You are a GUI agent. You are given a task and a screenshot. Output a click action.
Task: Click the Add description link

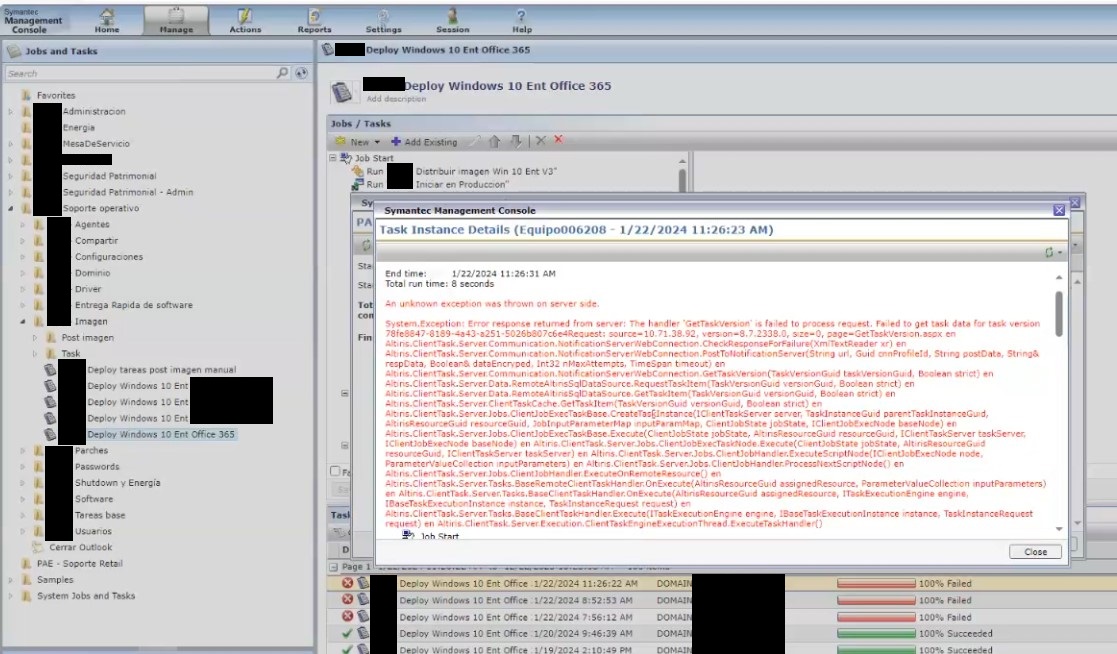coord(396,99)
